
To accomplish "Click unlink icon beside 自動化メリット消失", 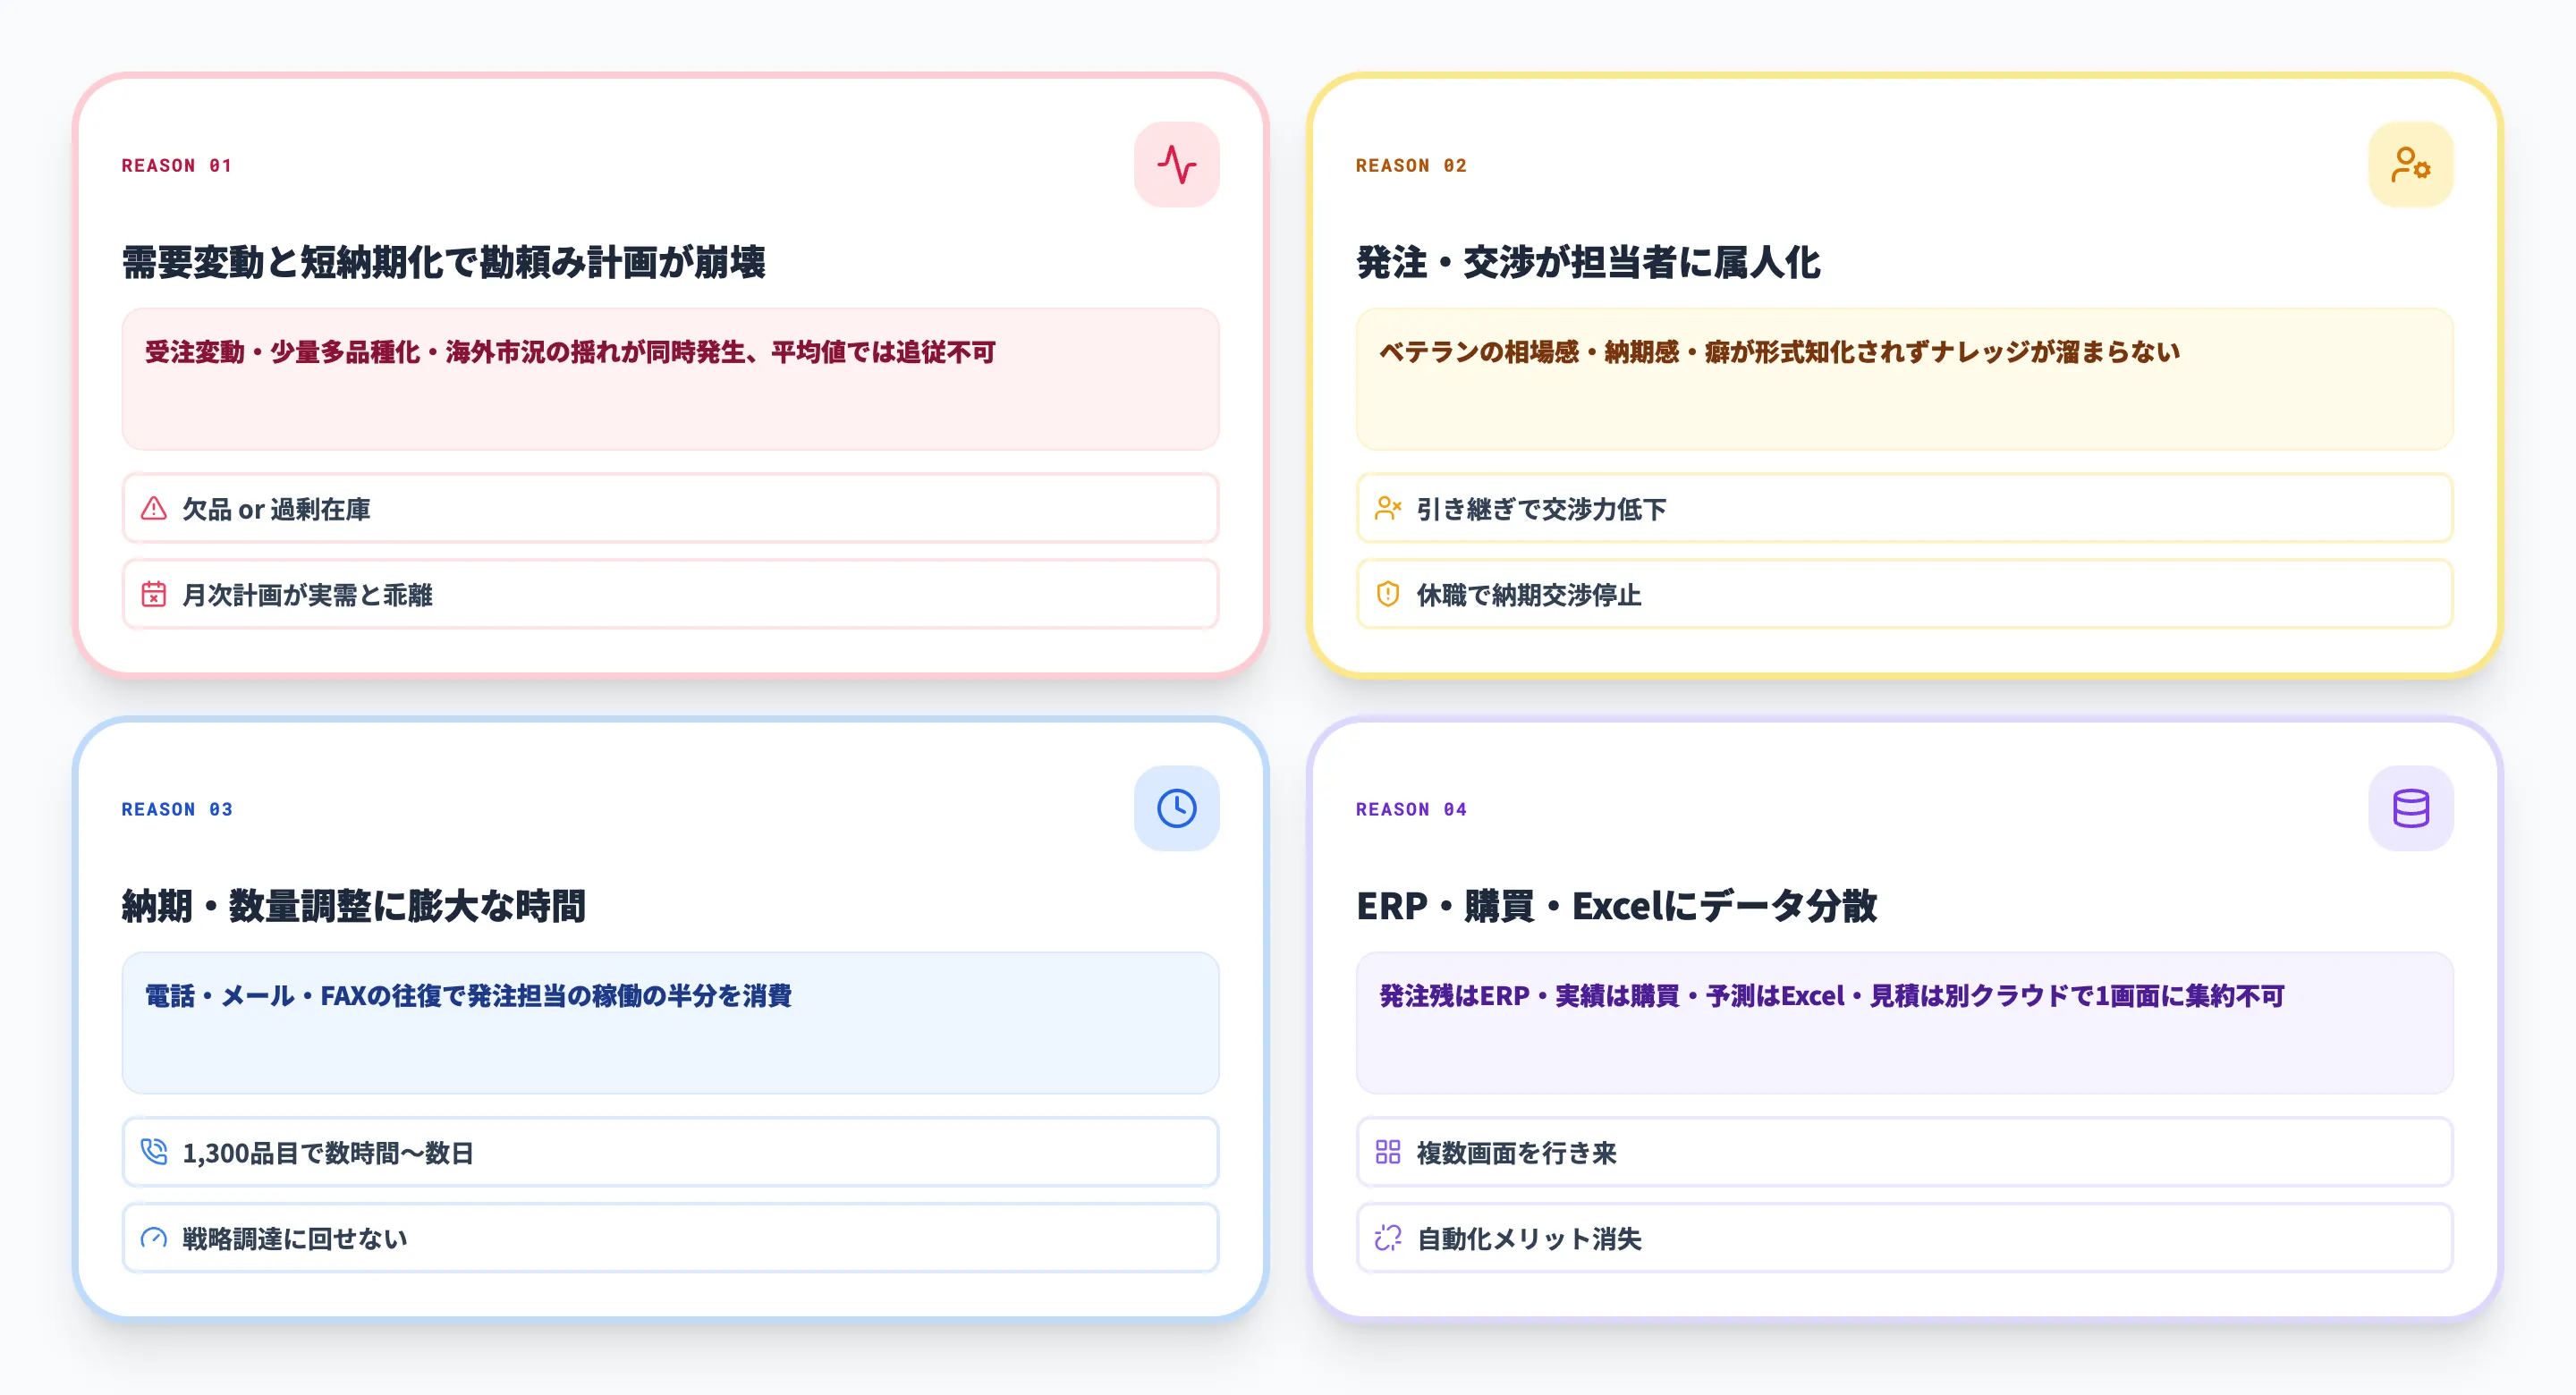I will click(1388, 1238).
